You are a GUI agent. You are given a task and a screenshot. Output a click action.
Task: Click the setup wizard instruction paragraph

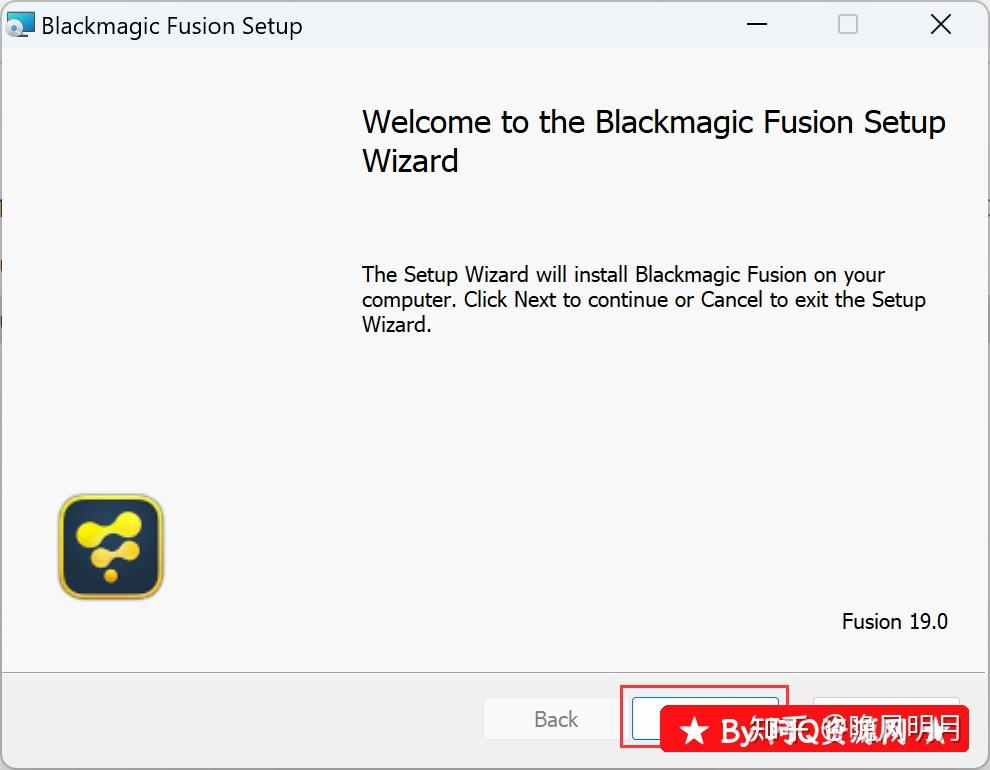click(x=643, y=299)
